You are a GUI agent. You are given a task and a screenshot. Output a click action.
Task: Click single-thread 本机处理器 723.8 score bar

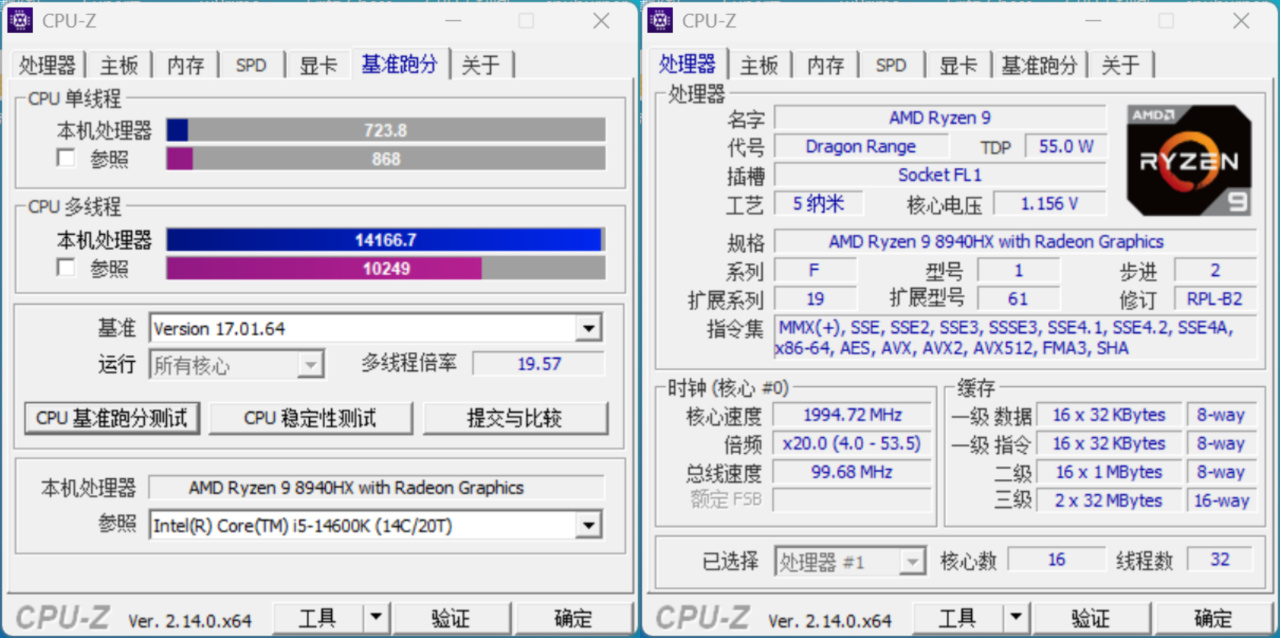point(386,130)
